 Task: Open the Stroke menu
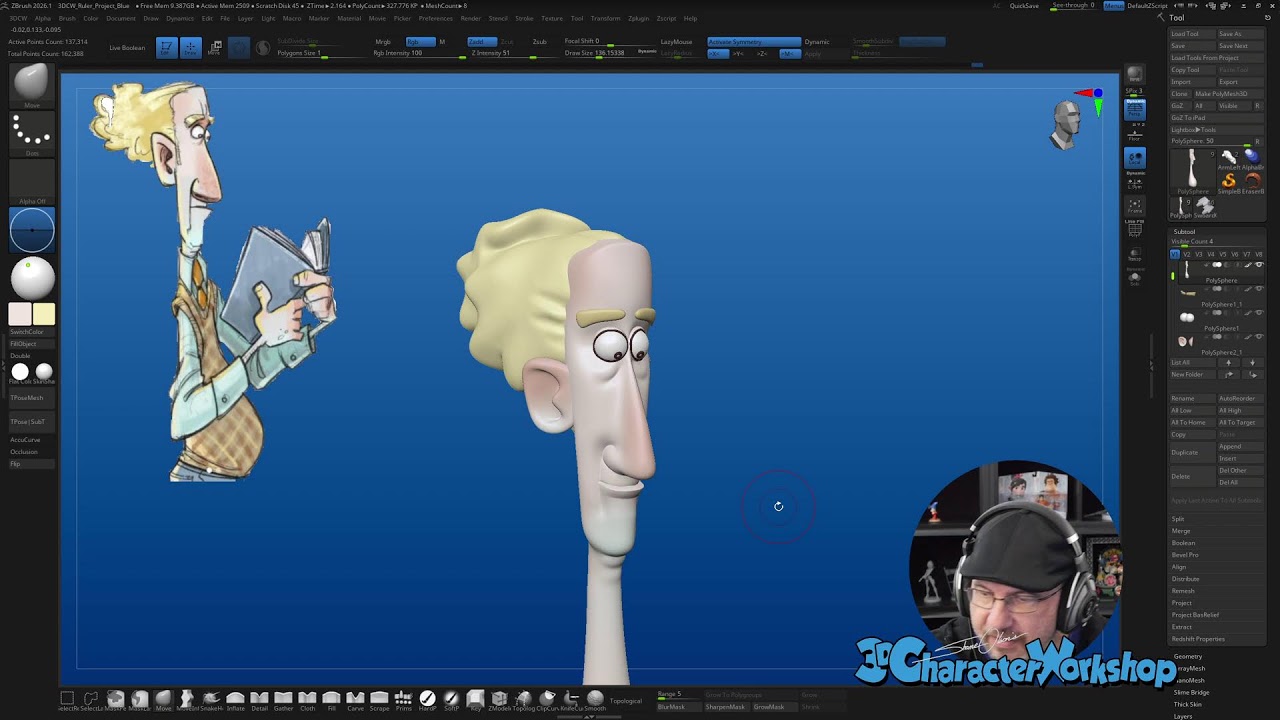point(524,18)
